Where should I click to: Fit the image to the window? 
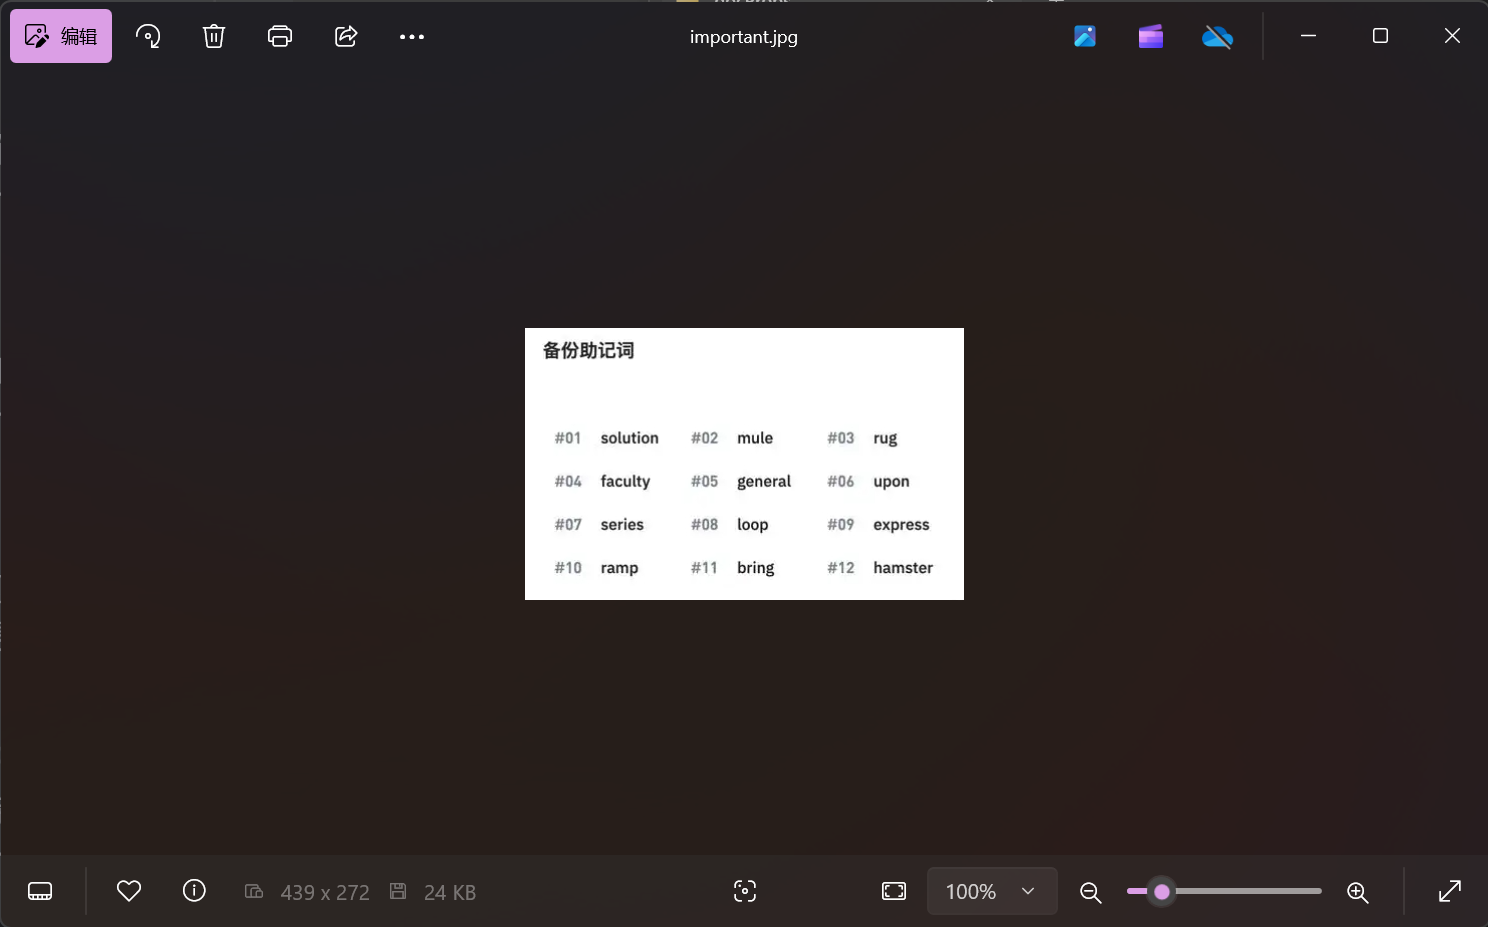(x=894, y=891)
